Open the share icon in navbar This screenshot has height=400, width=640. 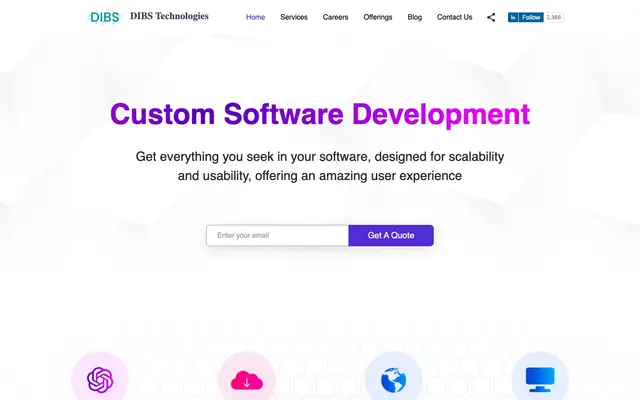[491, 17]
